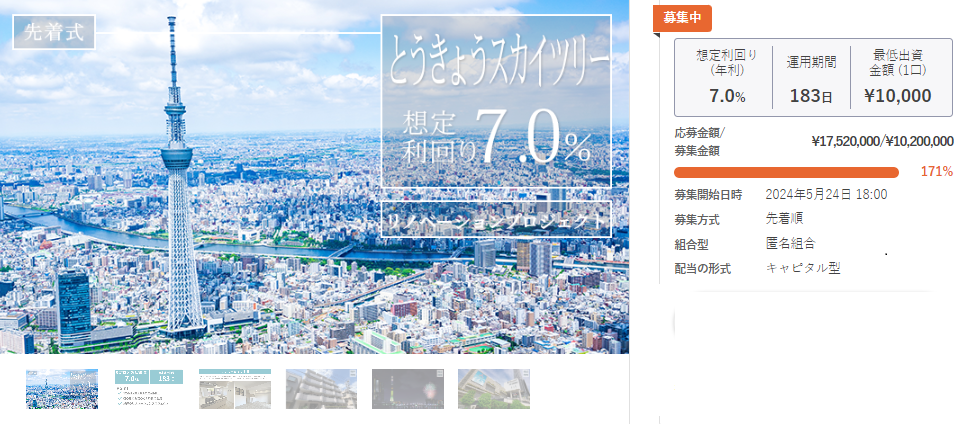Select the first cityscape thumbnail
The image size is (965, 424).
tap(62, 389)
